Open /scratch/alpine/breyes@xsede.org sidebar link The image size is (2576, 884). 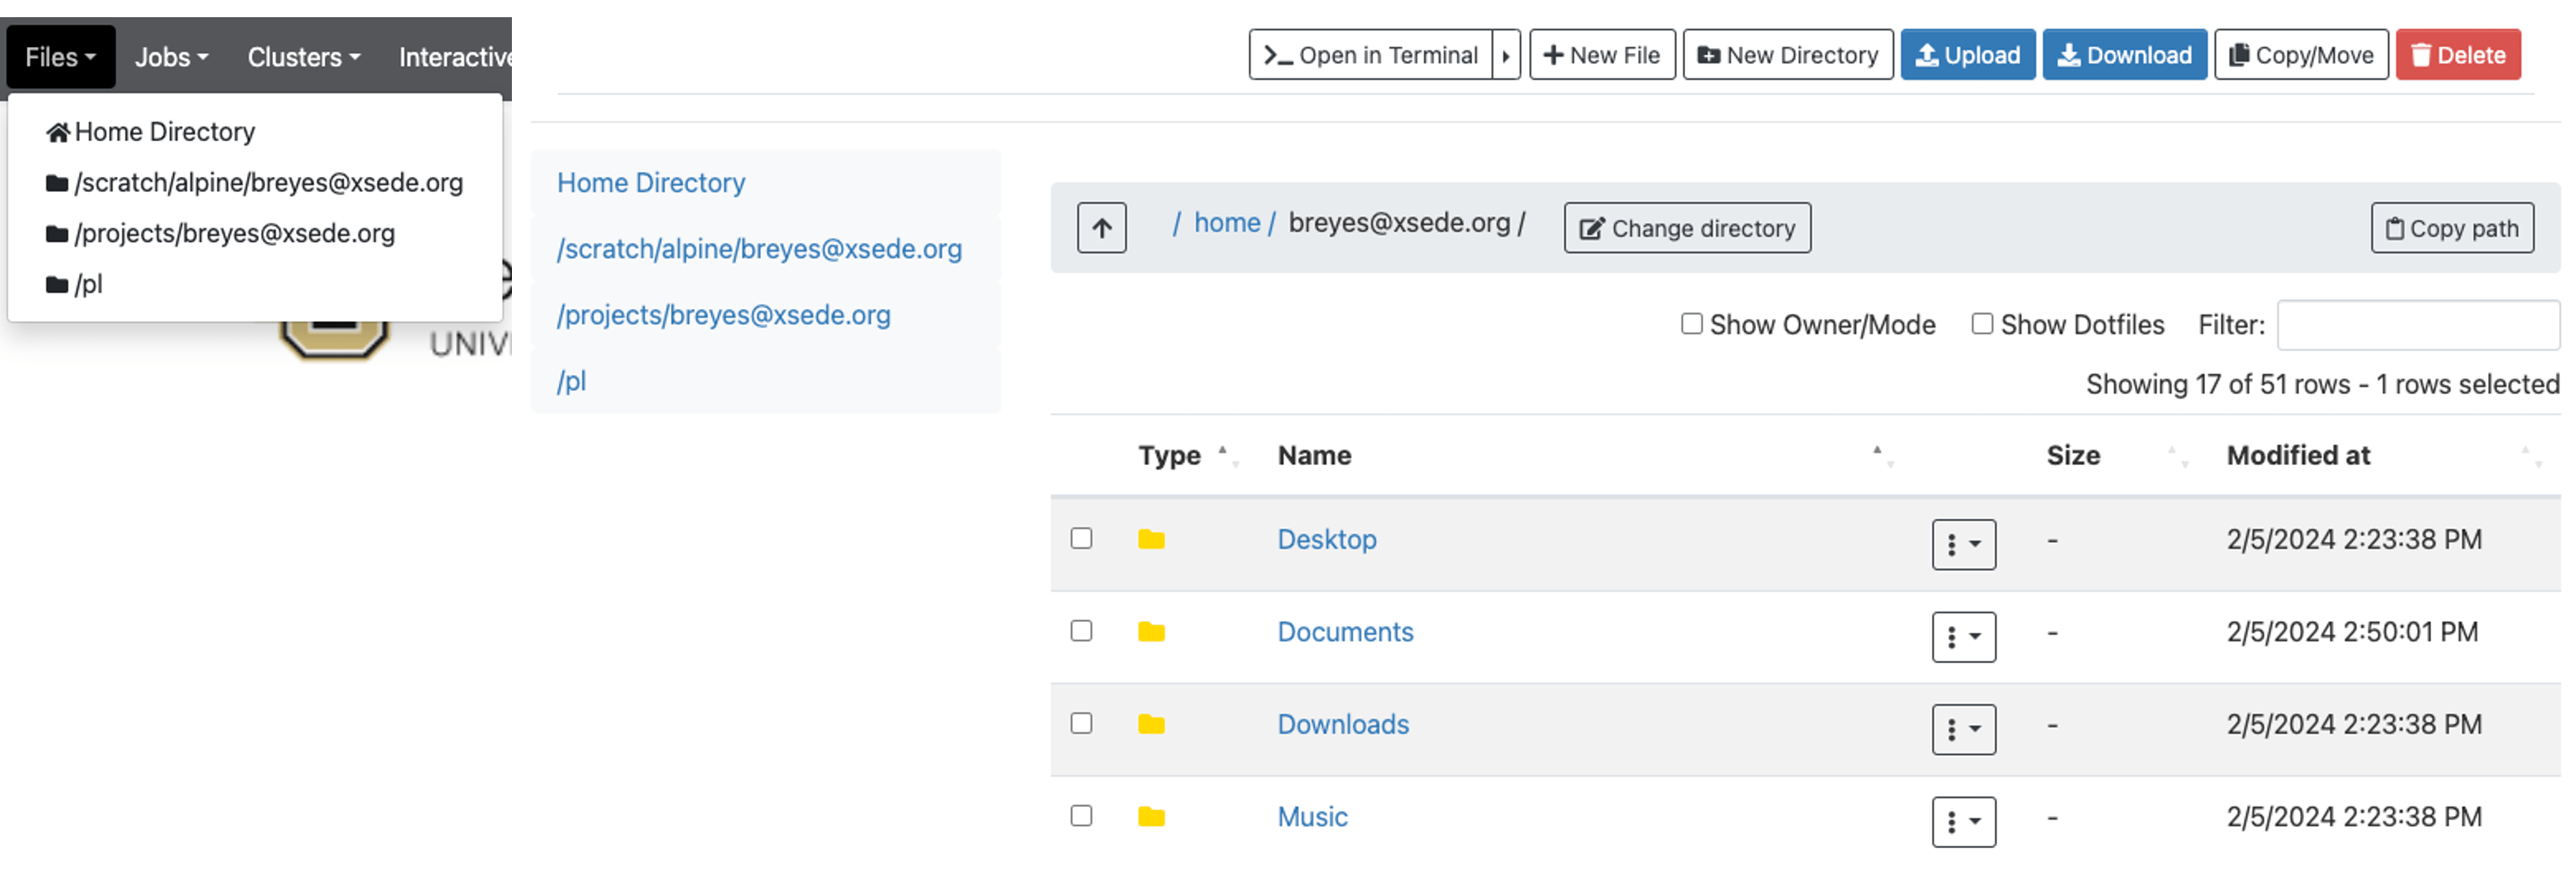click(759, 249)
